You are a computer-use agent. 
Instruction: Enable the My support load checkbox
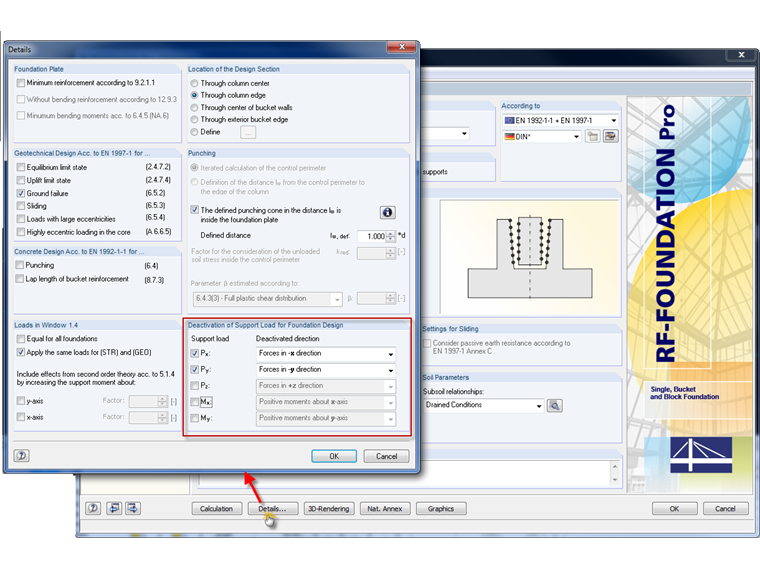coord(194,418)
